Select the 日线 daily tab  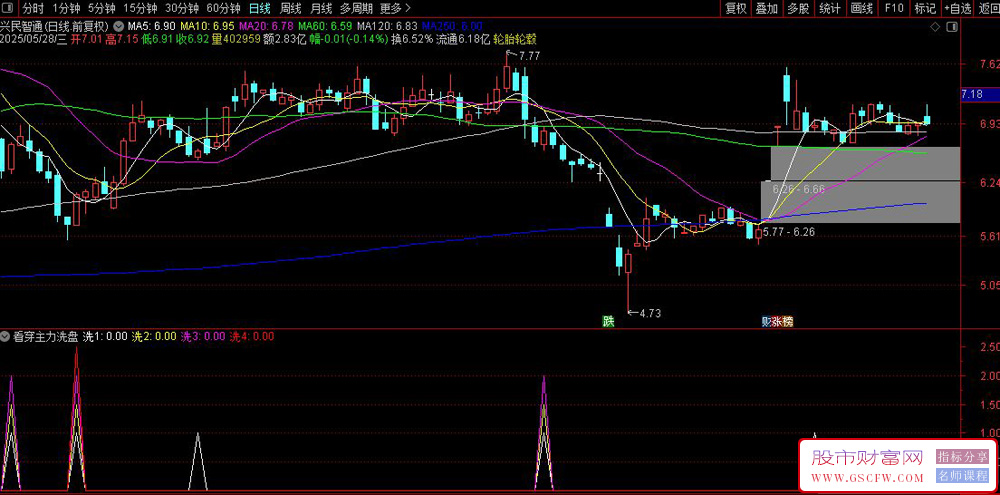[x=260, y=8]
